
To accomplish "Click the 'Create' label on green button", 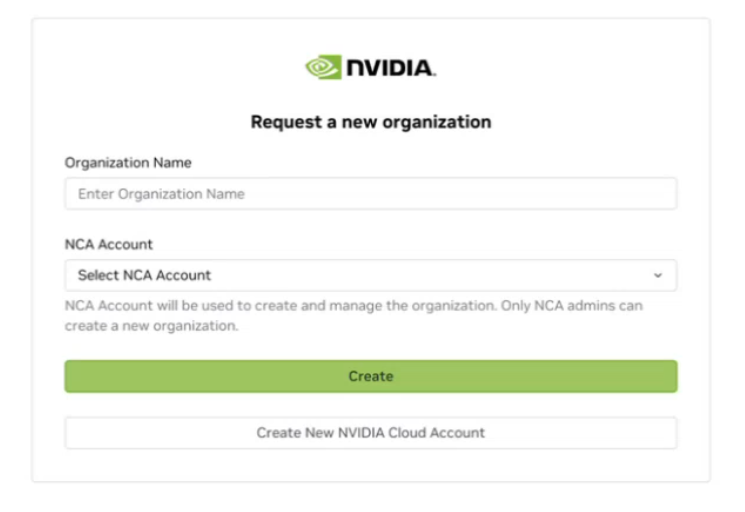I will (x=371, y=376).
